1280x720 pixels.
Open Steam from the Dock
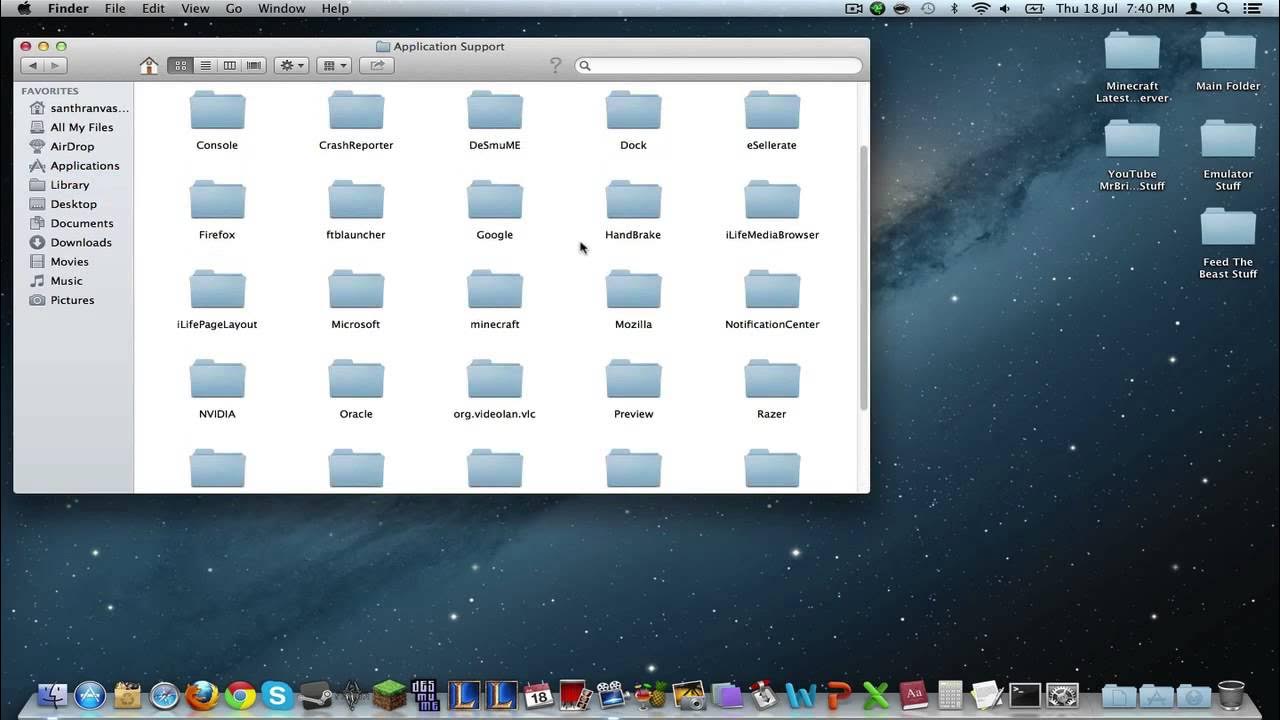(x=315, y=695)
